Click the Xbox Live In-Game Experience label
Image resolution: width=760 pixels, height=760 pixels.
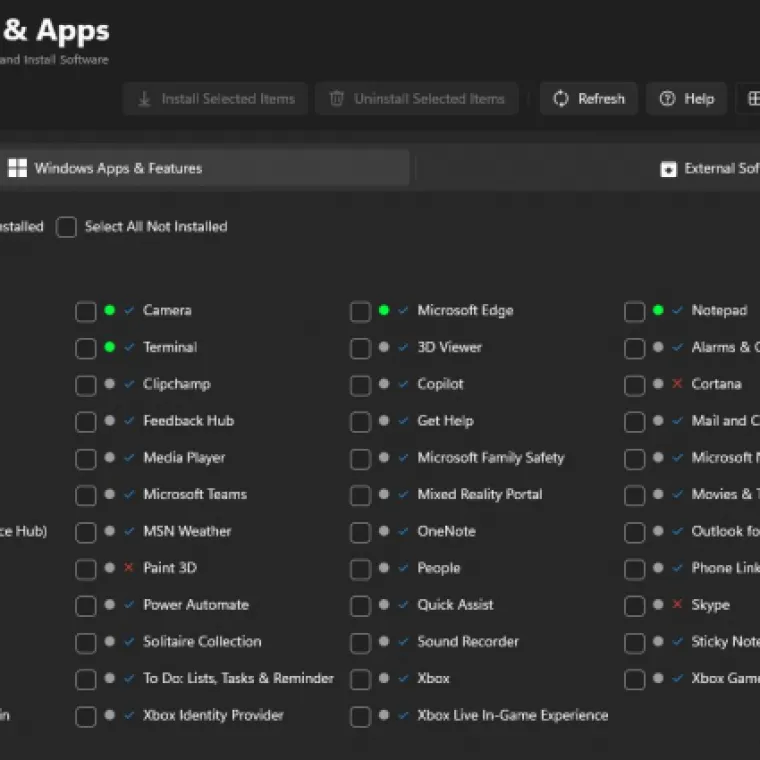[513, 715]
